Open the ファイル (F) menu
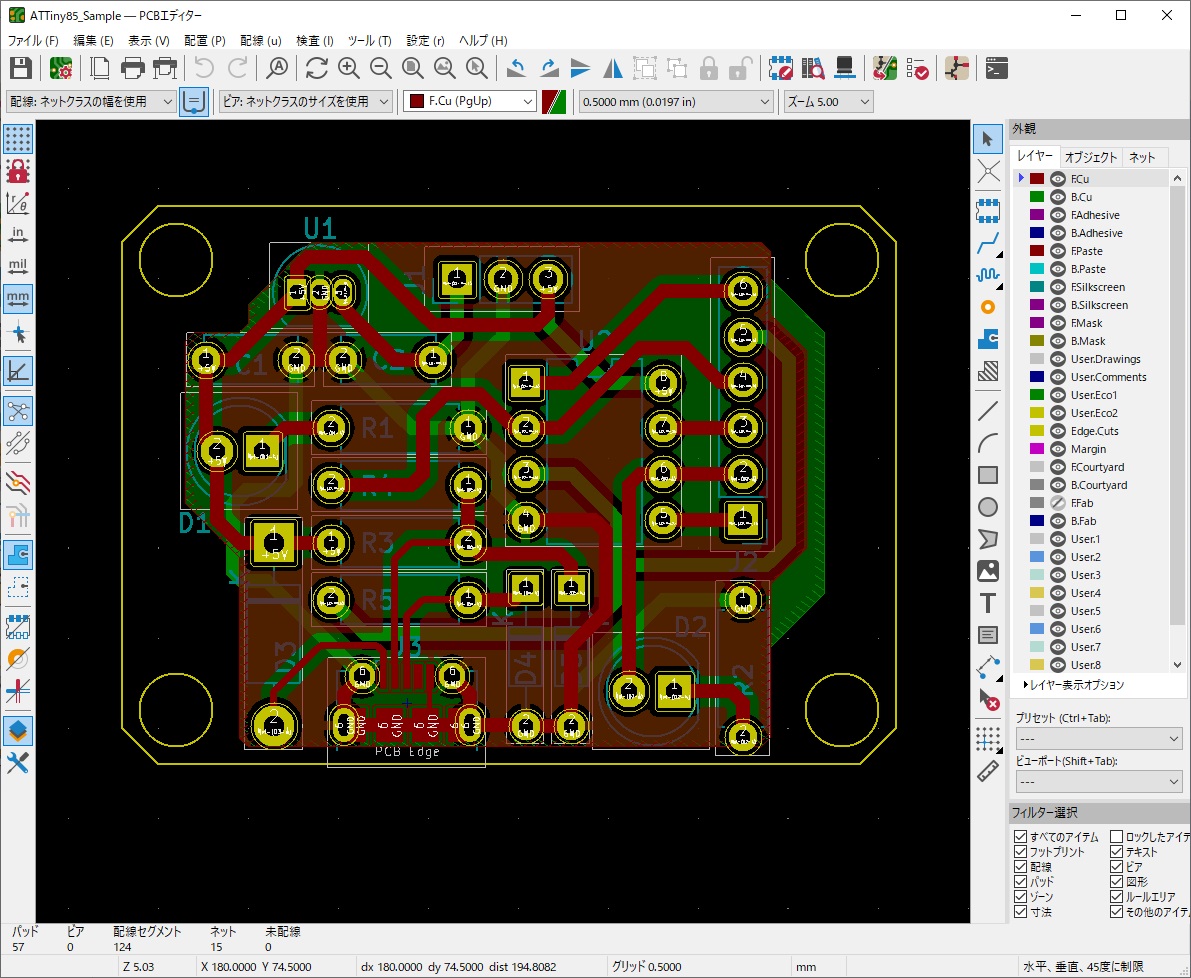 [x=33, y=40]
